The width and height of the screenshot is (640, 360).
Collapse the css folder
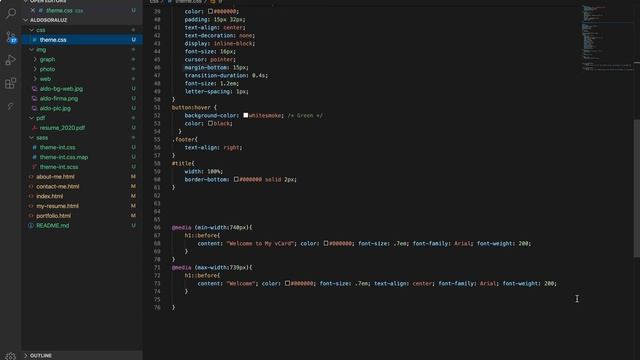pos(32,30)
